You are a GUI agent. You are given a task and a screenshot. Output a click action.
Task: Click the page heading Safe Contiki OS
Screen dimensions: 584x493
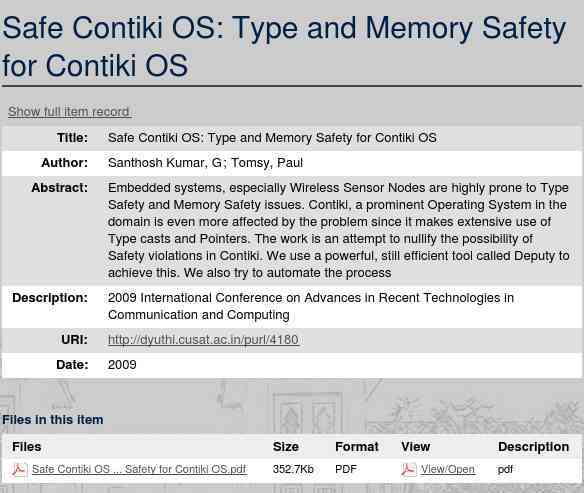(x=284, y=47)
